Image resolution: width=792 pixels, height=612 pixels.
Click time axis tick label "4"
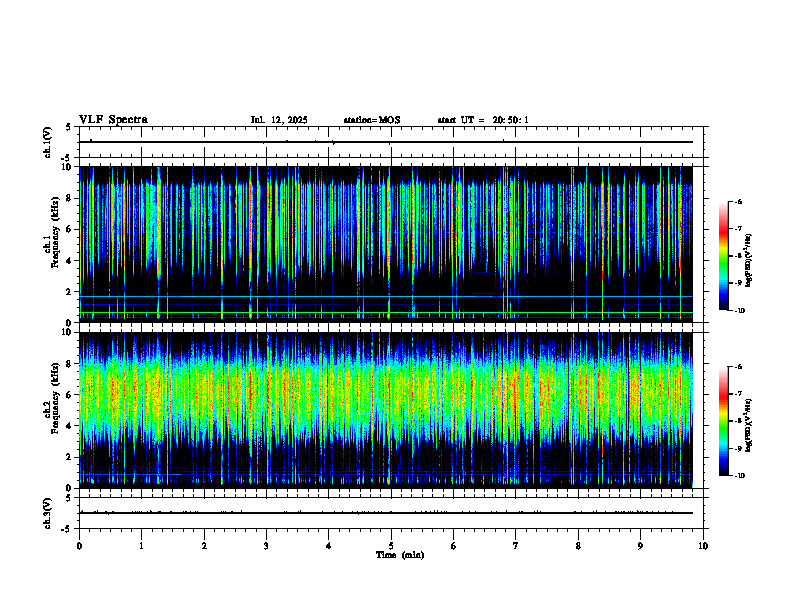click(328, 546)
